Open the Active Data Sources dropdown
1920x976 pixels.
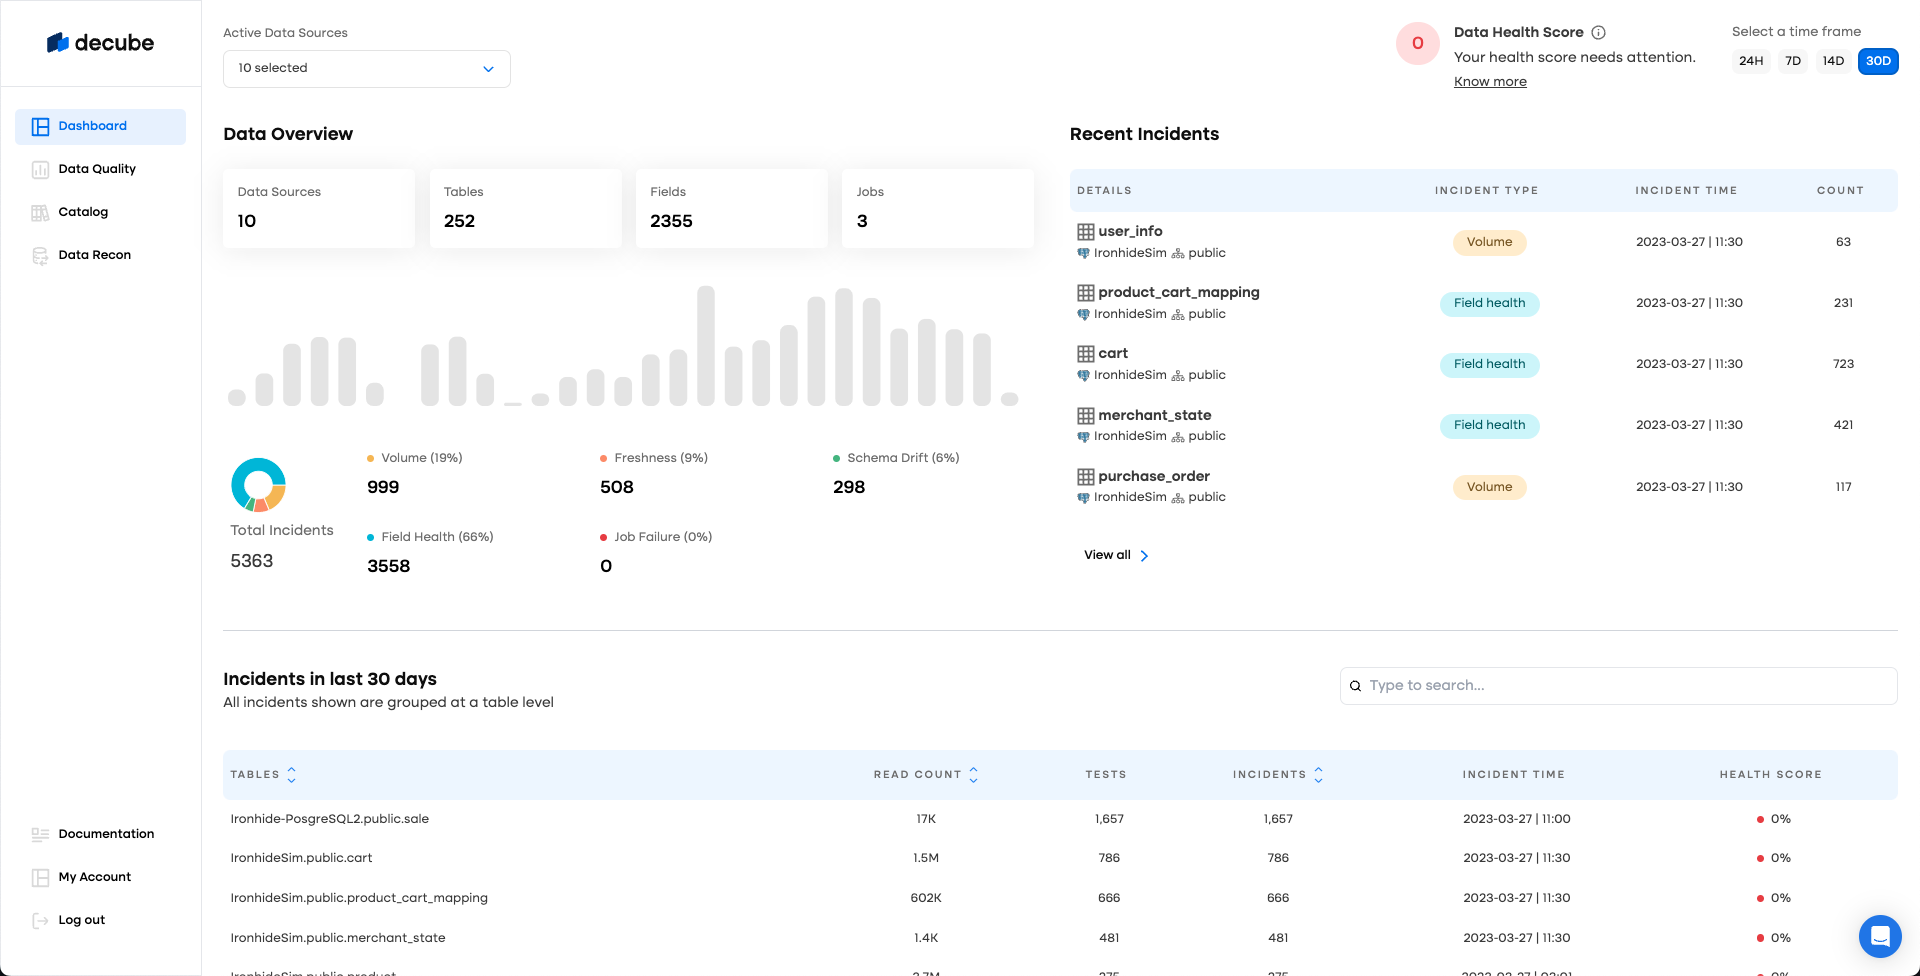coord(367,69)
